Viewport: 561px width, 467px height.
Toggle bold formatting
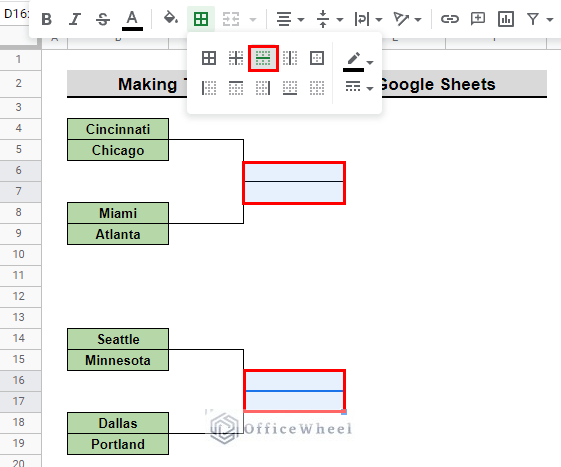tap(47, 19)
